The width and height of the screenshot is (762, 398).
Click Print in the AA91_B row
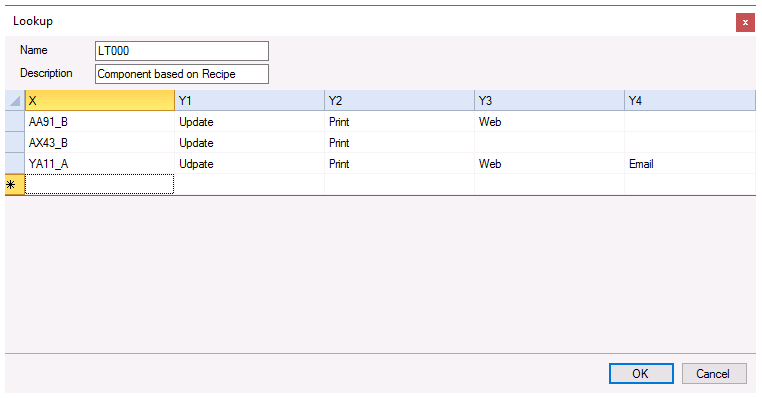[x=399, y=121]
